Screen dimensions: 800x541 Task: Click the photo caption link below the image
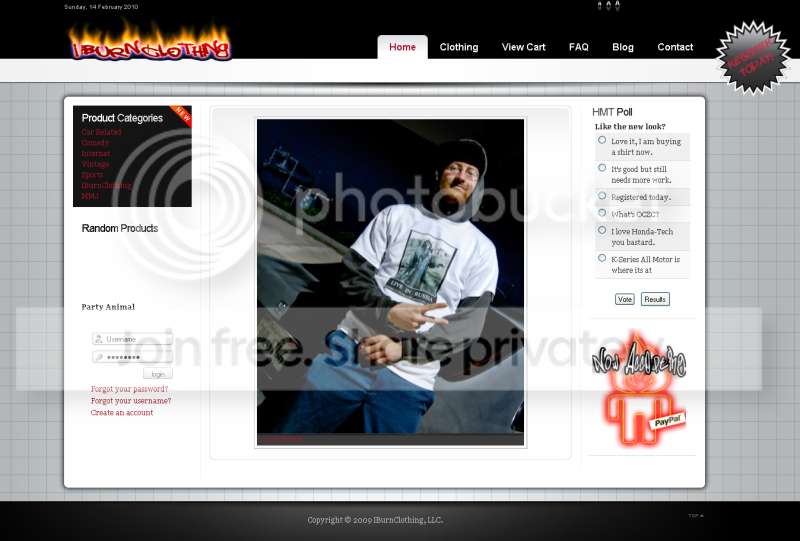(281, 439)
